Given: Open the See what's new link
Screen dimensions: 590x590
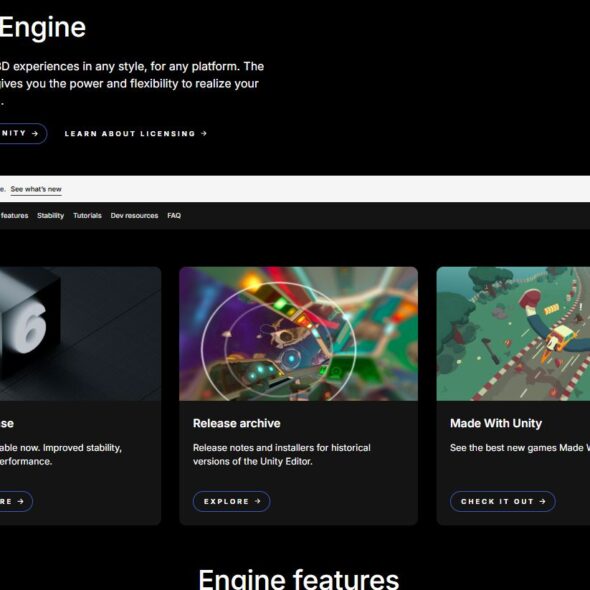Looking at the screenshot, I should (36, 189).
